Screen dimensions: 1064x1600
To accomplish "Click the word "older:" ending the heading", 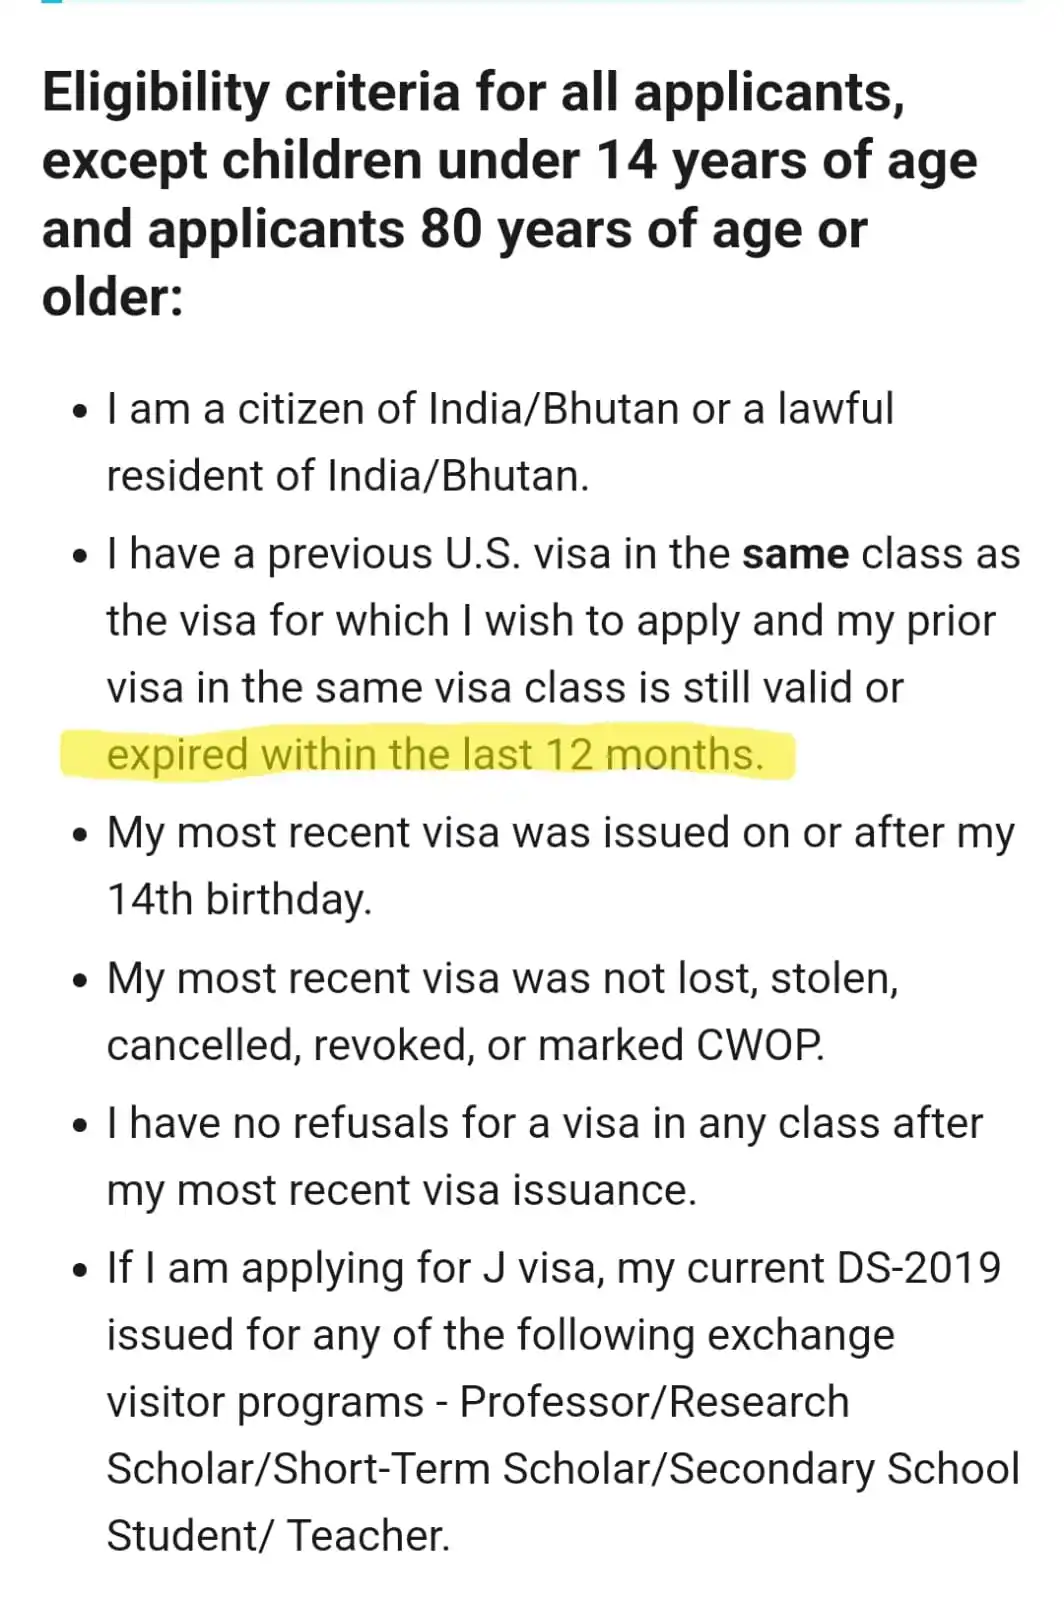I will 112,297.
